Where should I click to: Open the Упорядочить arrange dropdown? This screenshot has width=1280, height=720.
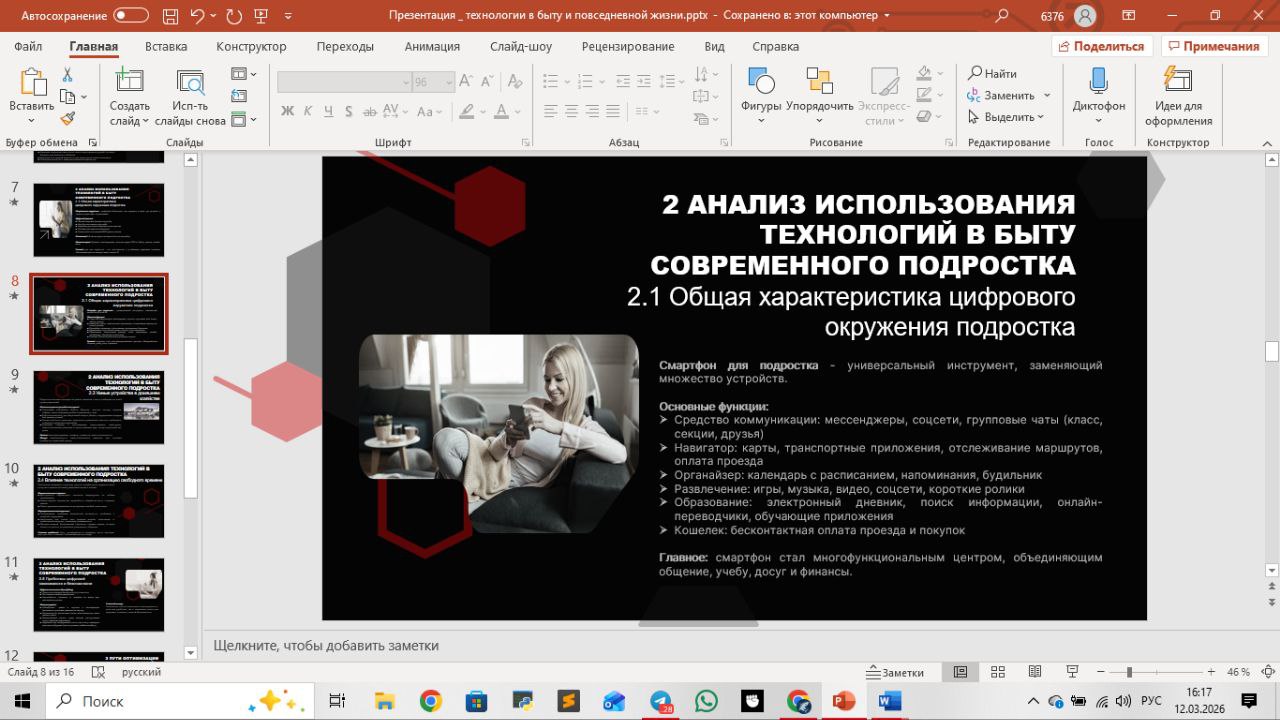(x=819, y=121)
